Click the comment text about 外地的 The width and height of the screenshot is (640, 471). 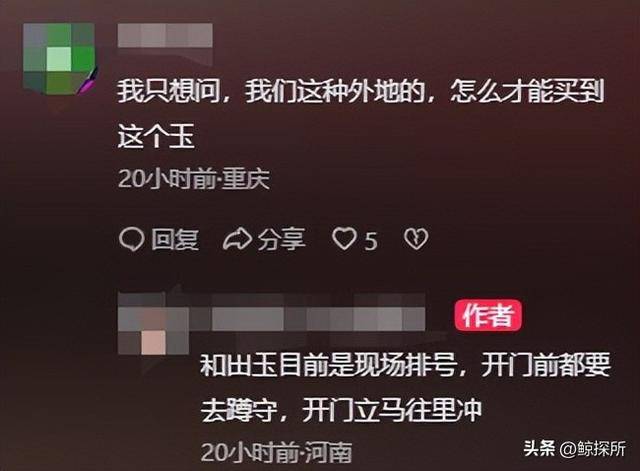[360, 113]
